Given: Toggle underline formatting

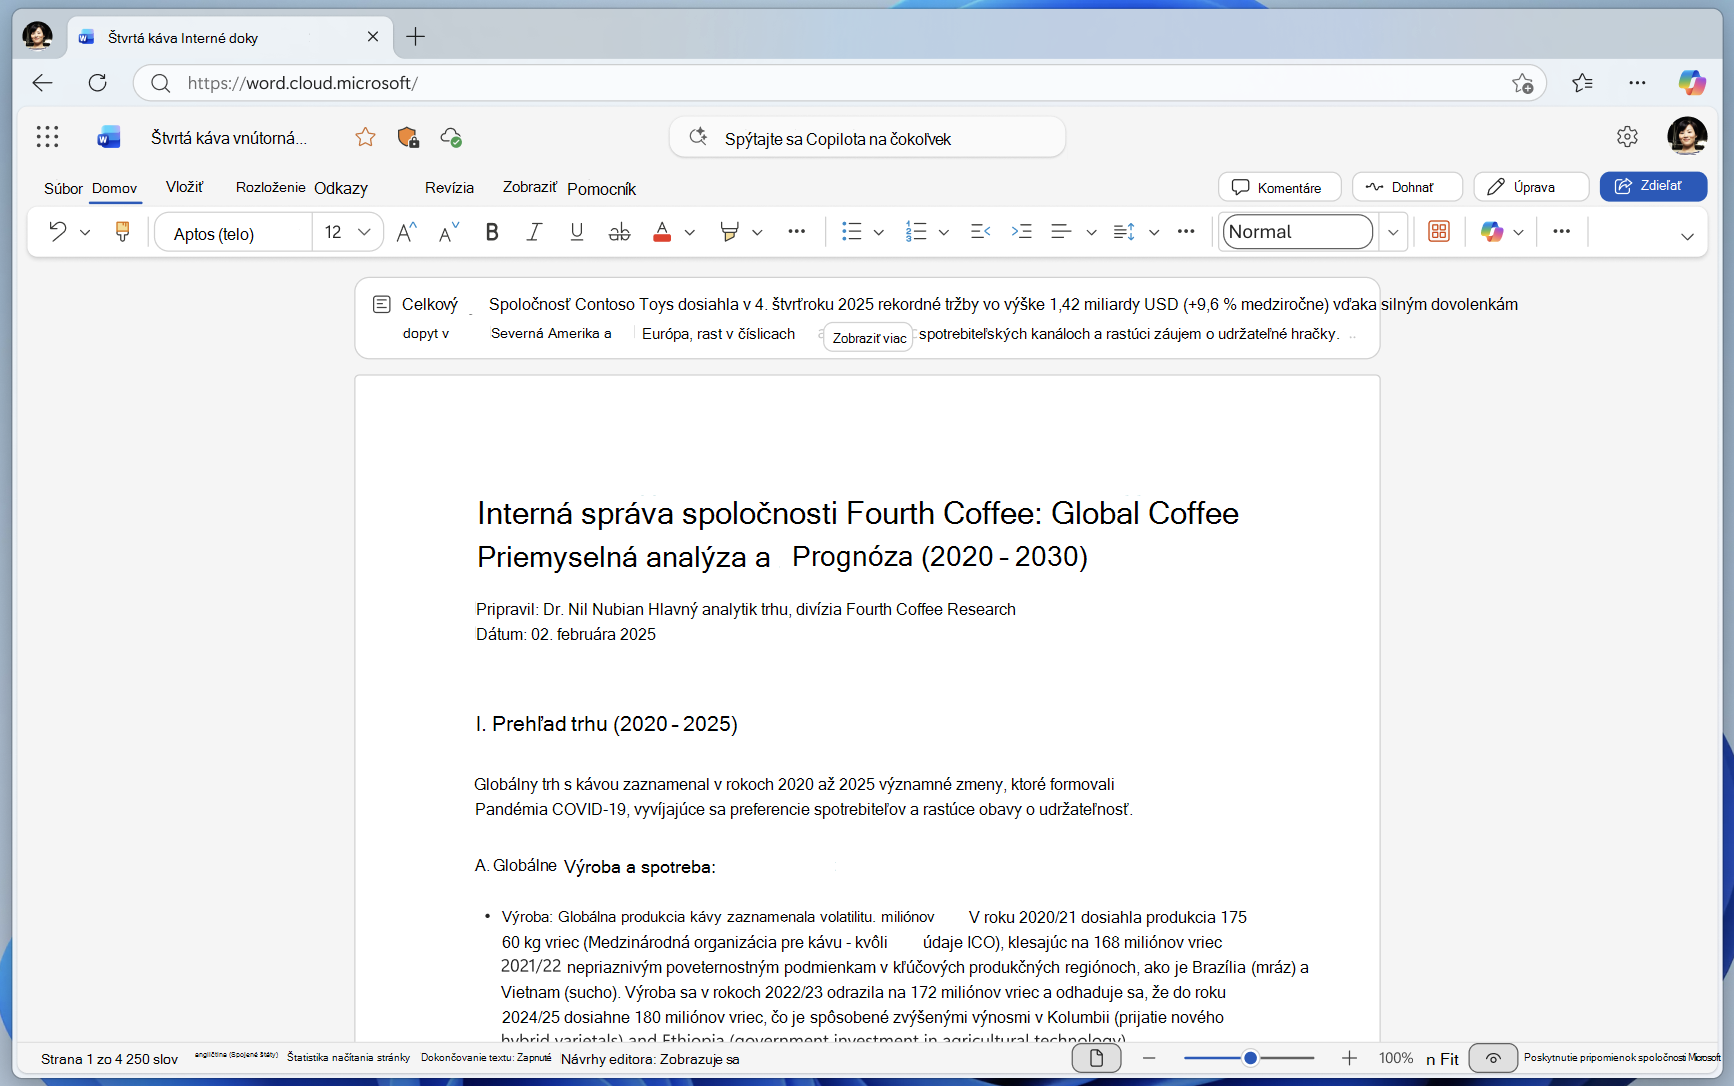Looking at the screenshot, I should [577, 232].
